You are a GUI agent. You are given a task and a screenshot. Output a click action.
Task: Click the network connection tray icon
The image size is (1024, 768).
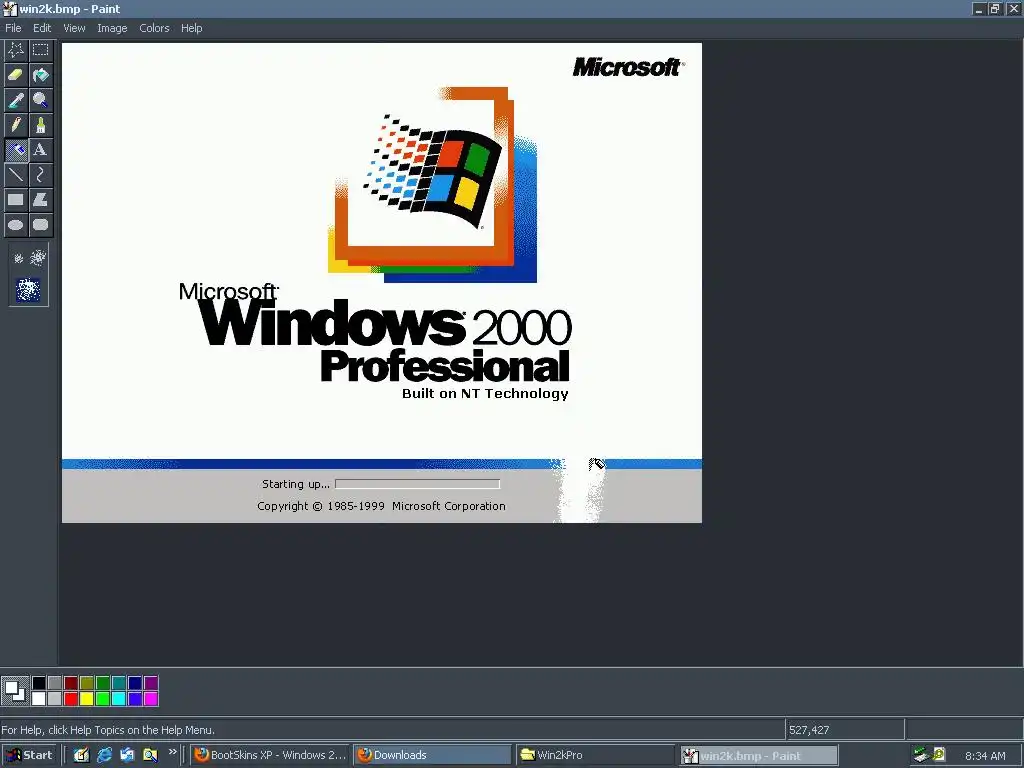tap(921, 755)
